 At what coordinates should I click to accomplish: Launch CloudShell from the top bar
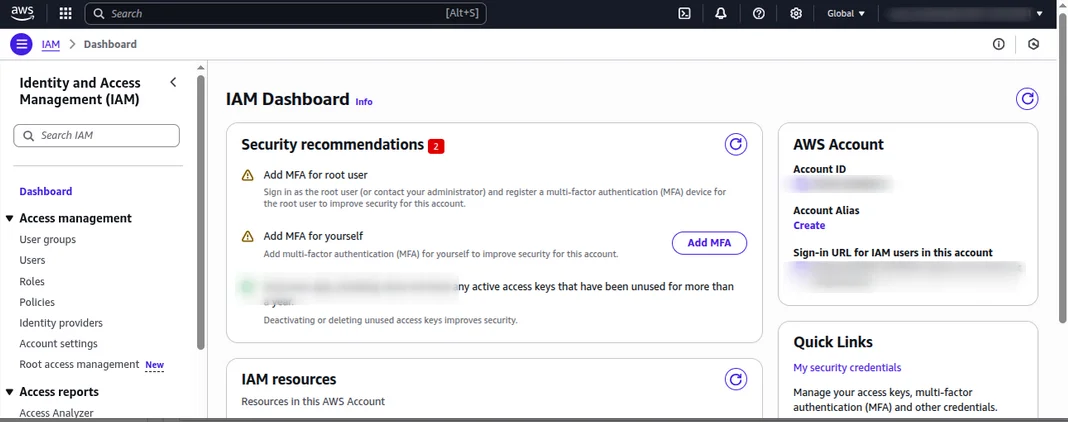[684, 14]
